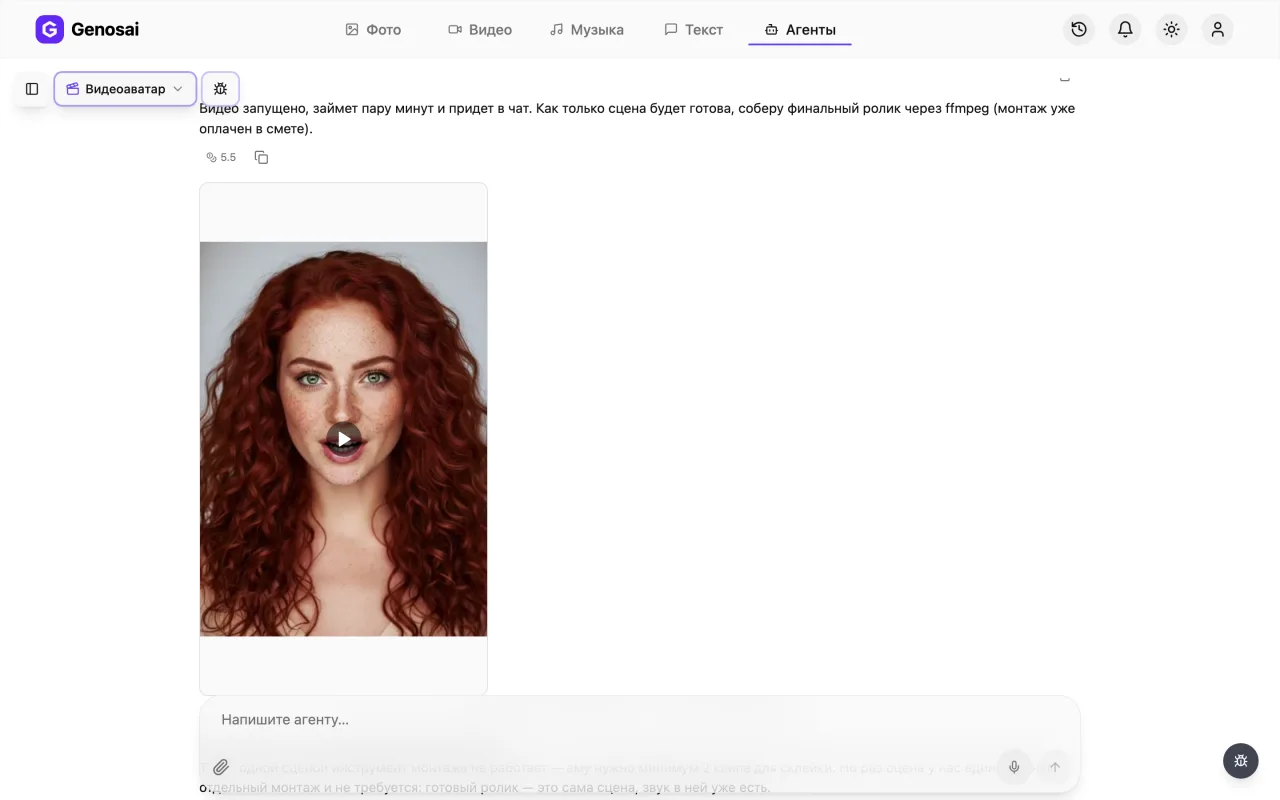Image resolution: width=1280 pixels, height=800 pixels.
Task: Click the bug icon next to Видеоаватар
Action: coord(221,89)
